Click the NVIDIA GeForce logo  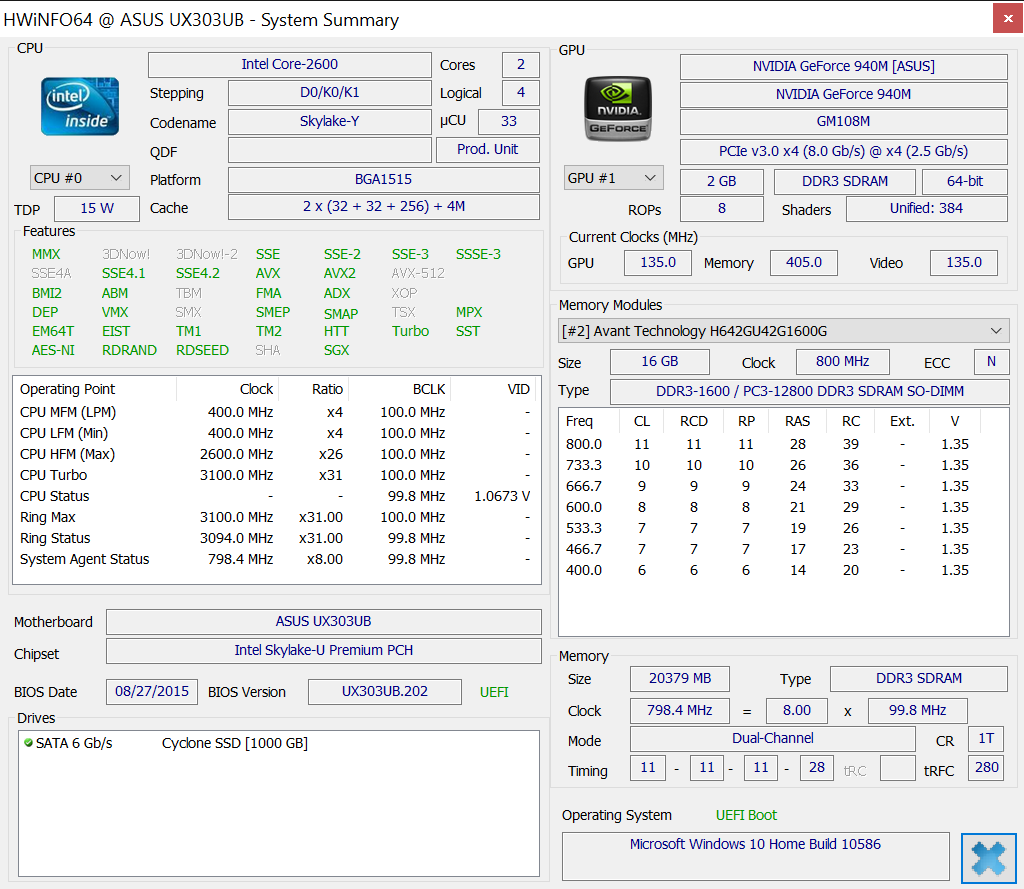[618, 108]
